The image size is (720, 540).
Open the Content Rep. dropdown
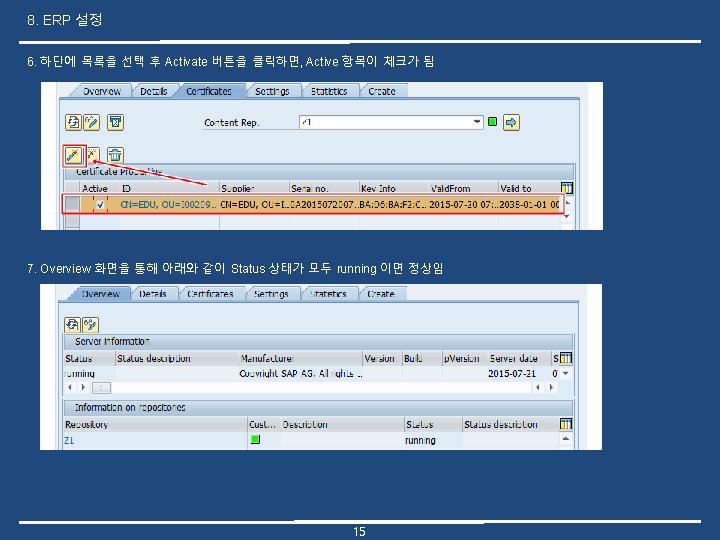[x=477, y=122]
